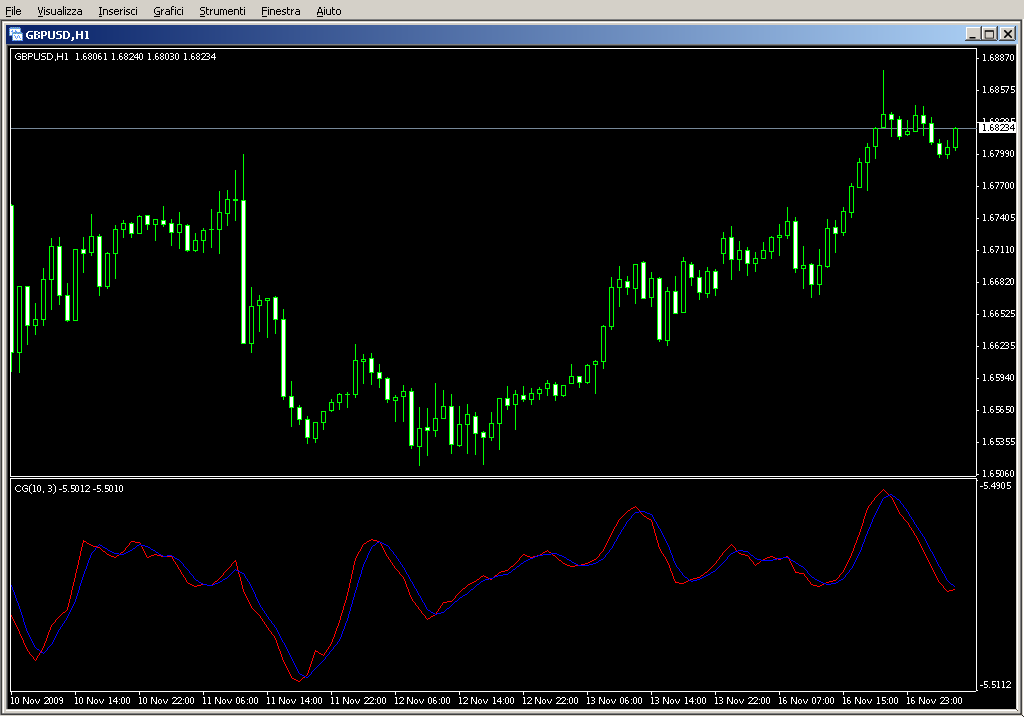
Task: Open the File menu
Action: click(x=13, y=11)
